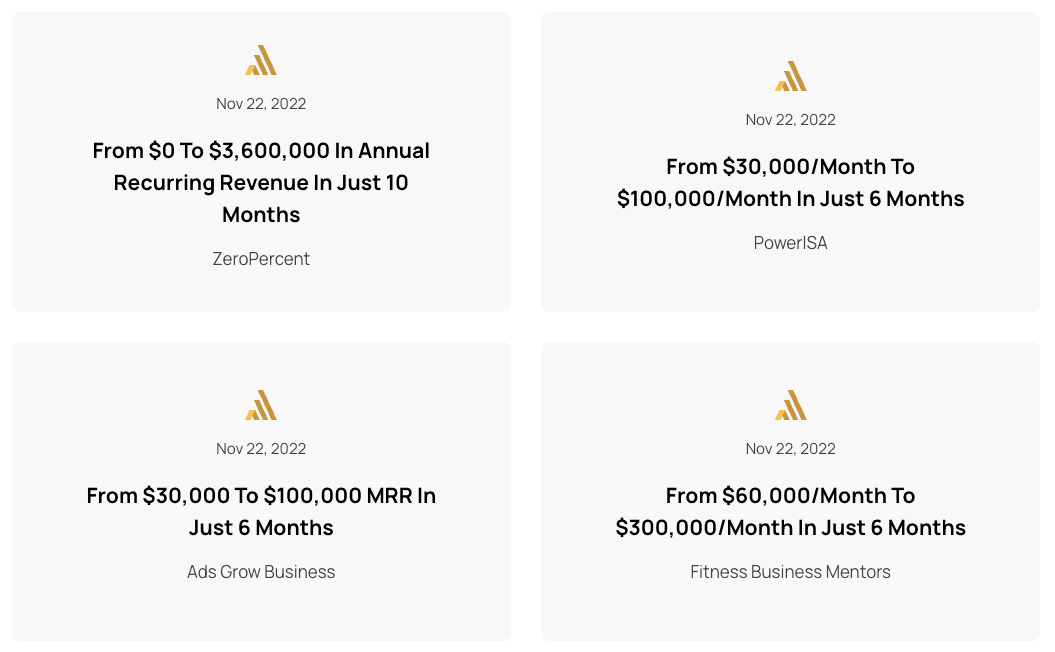Click the gold logo icon on PowerISA card
Image resolution: width=1055 pixels, height=652 pixels.
click(791, 76)
